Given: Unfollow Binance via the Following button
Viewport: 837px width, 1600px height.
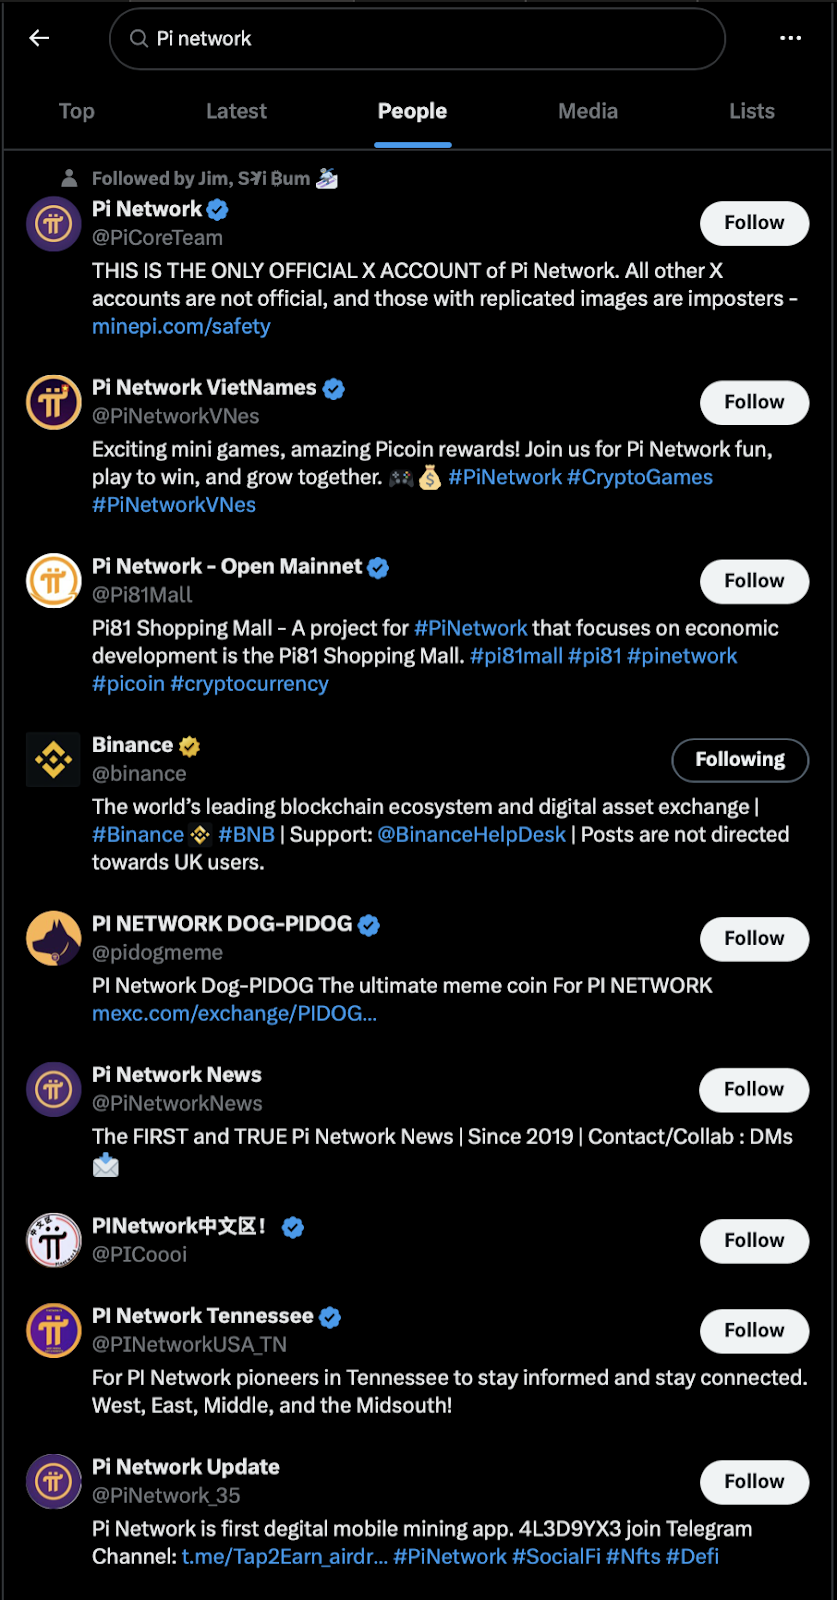Looking at the screenshot, I should [x=740, y=759].
